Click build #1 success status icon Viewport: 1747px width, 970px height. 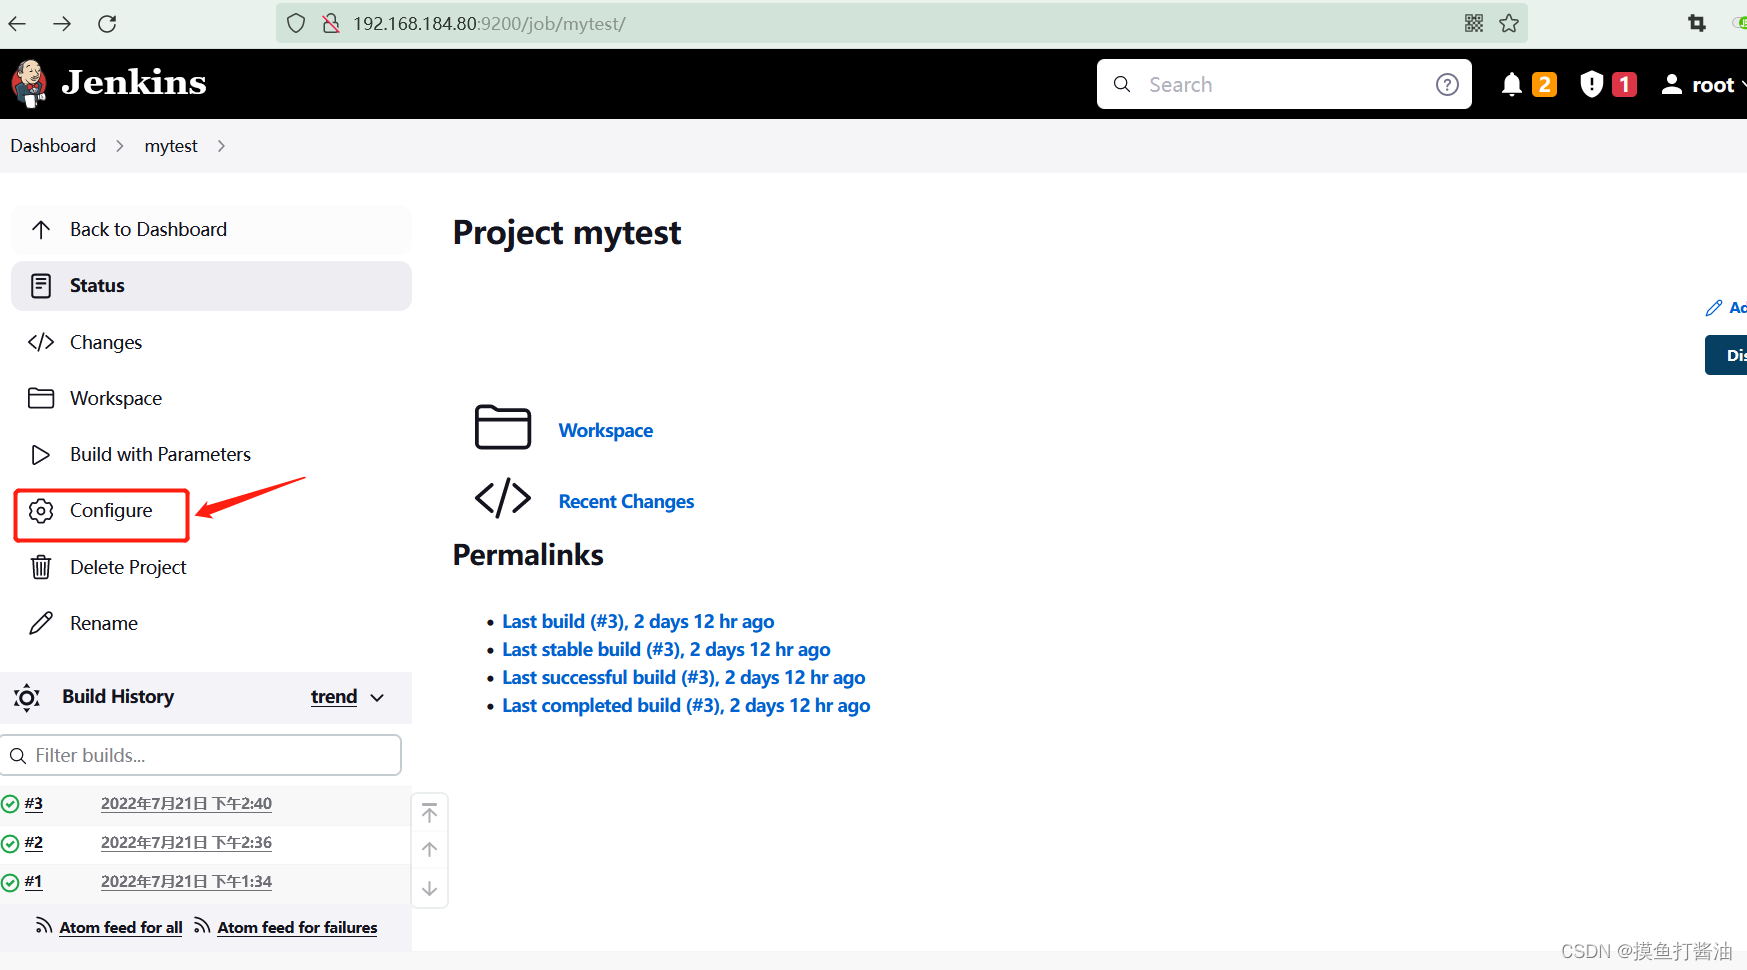coord(10,882)
